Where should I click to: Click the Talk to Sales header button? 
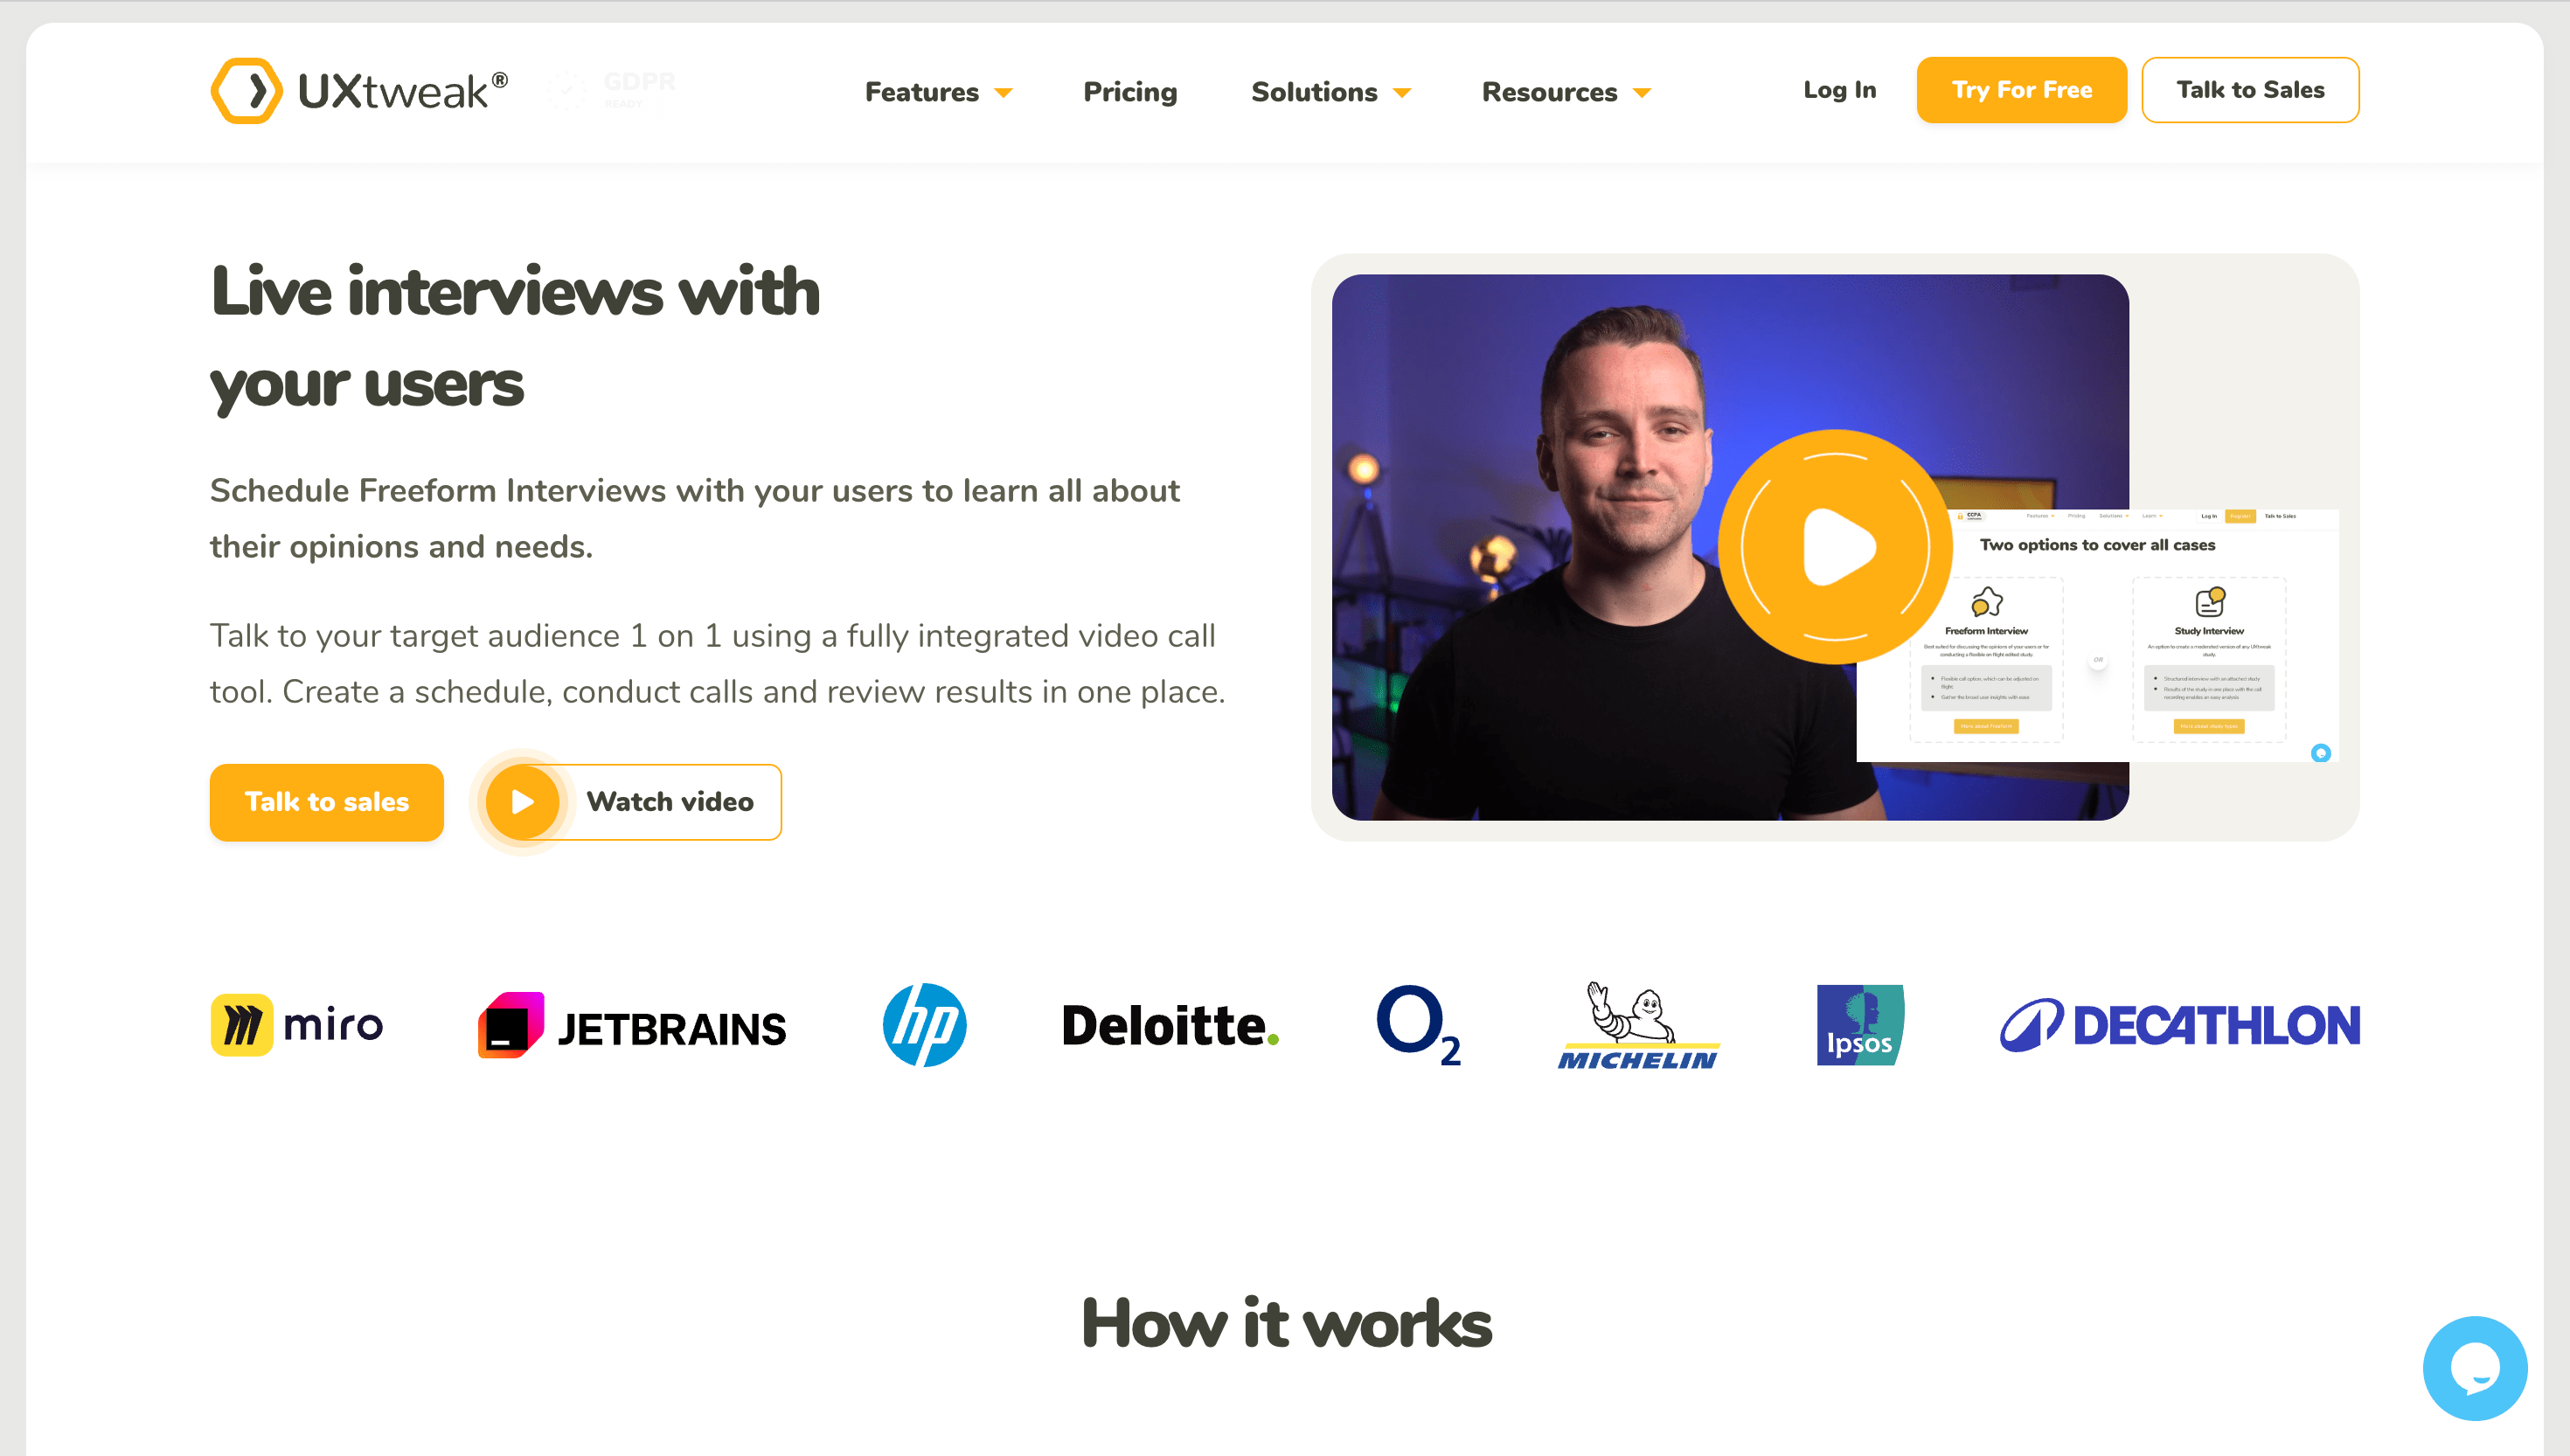pyautogui.click(x=2250, y=90)
